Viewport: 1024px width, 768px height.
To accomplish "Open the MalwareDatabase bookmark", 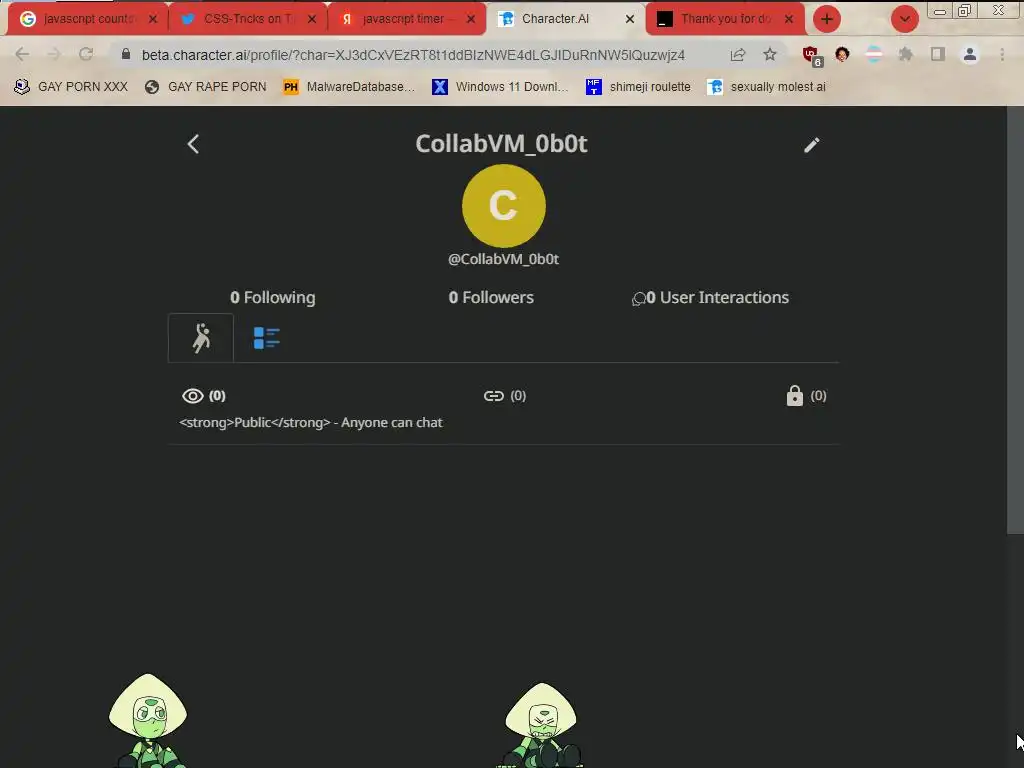I will (x=349, y=86).
